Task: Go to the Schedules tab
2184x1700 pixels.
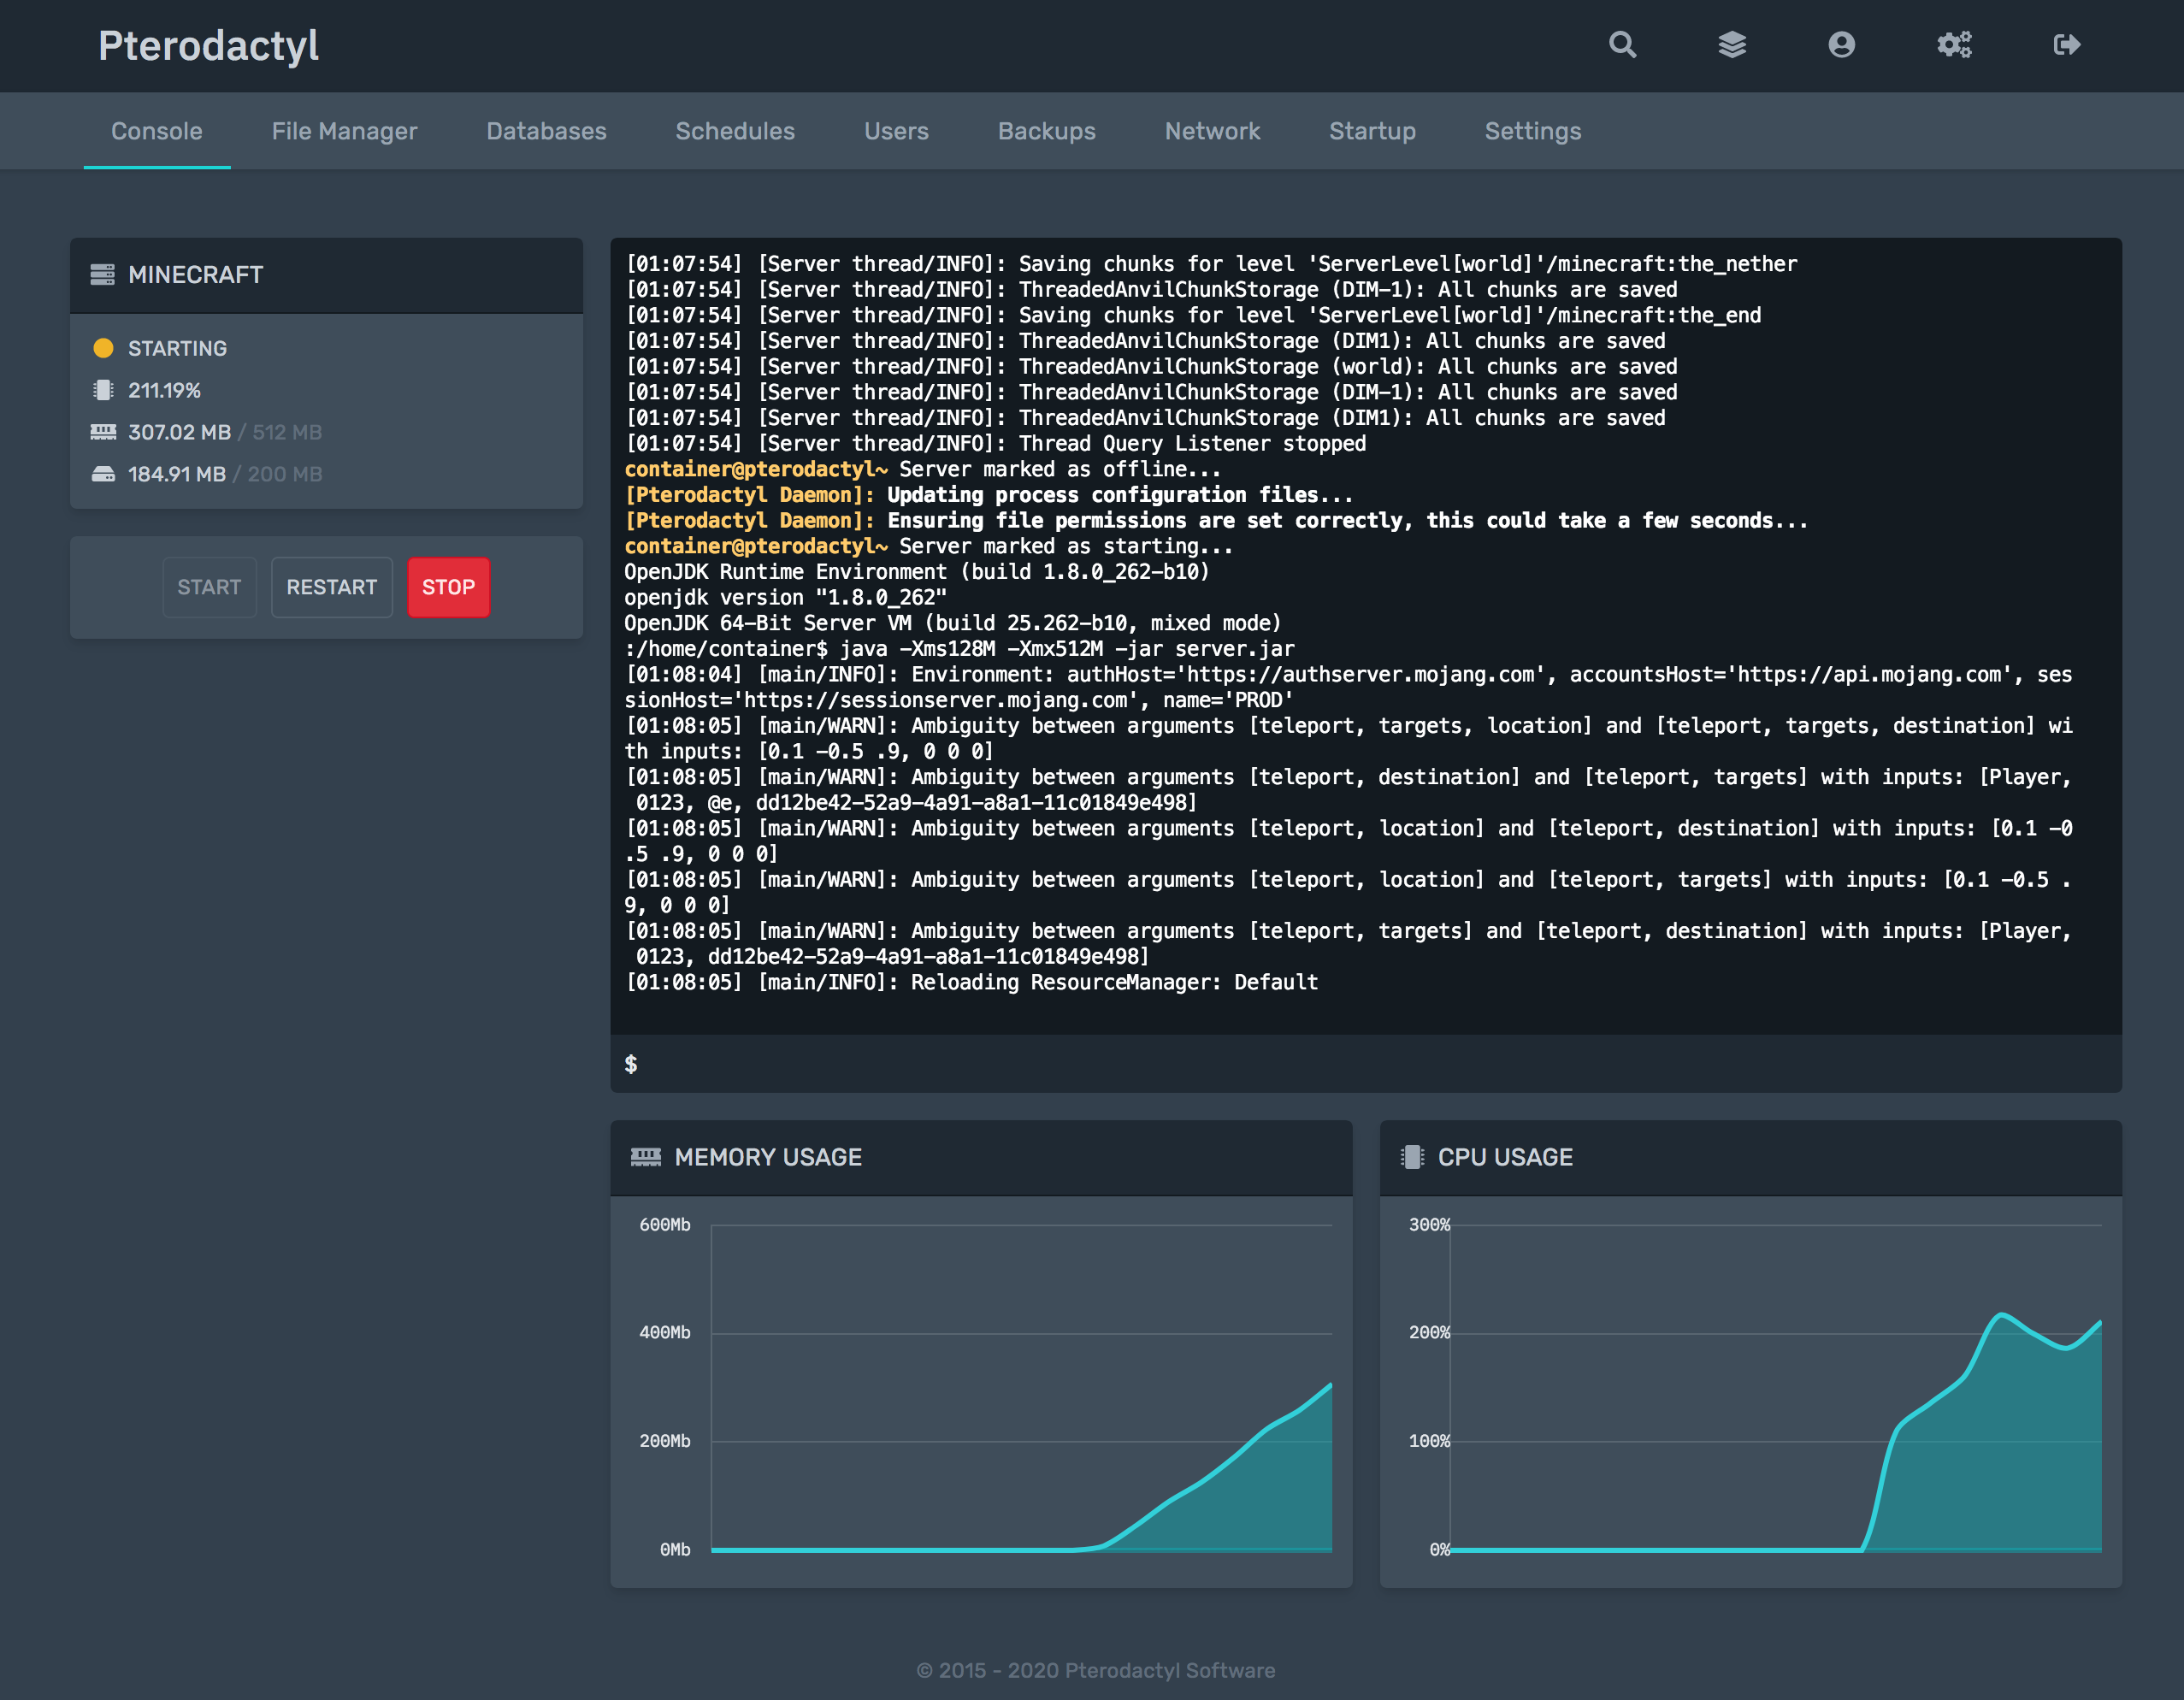Action: [x=735, y=131]
